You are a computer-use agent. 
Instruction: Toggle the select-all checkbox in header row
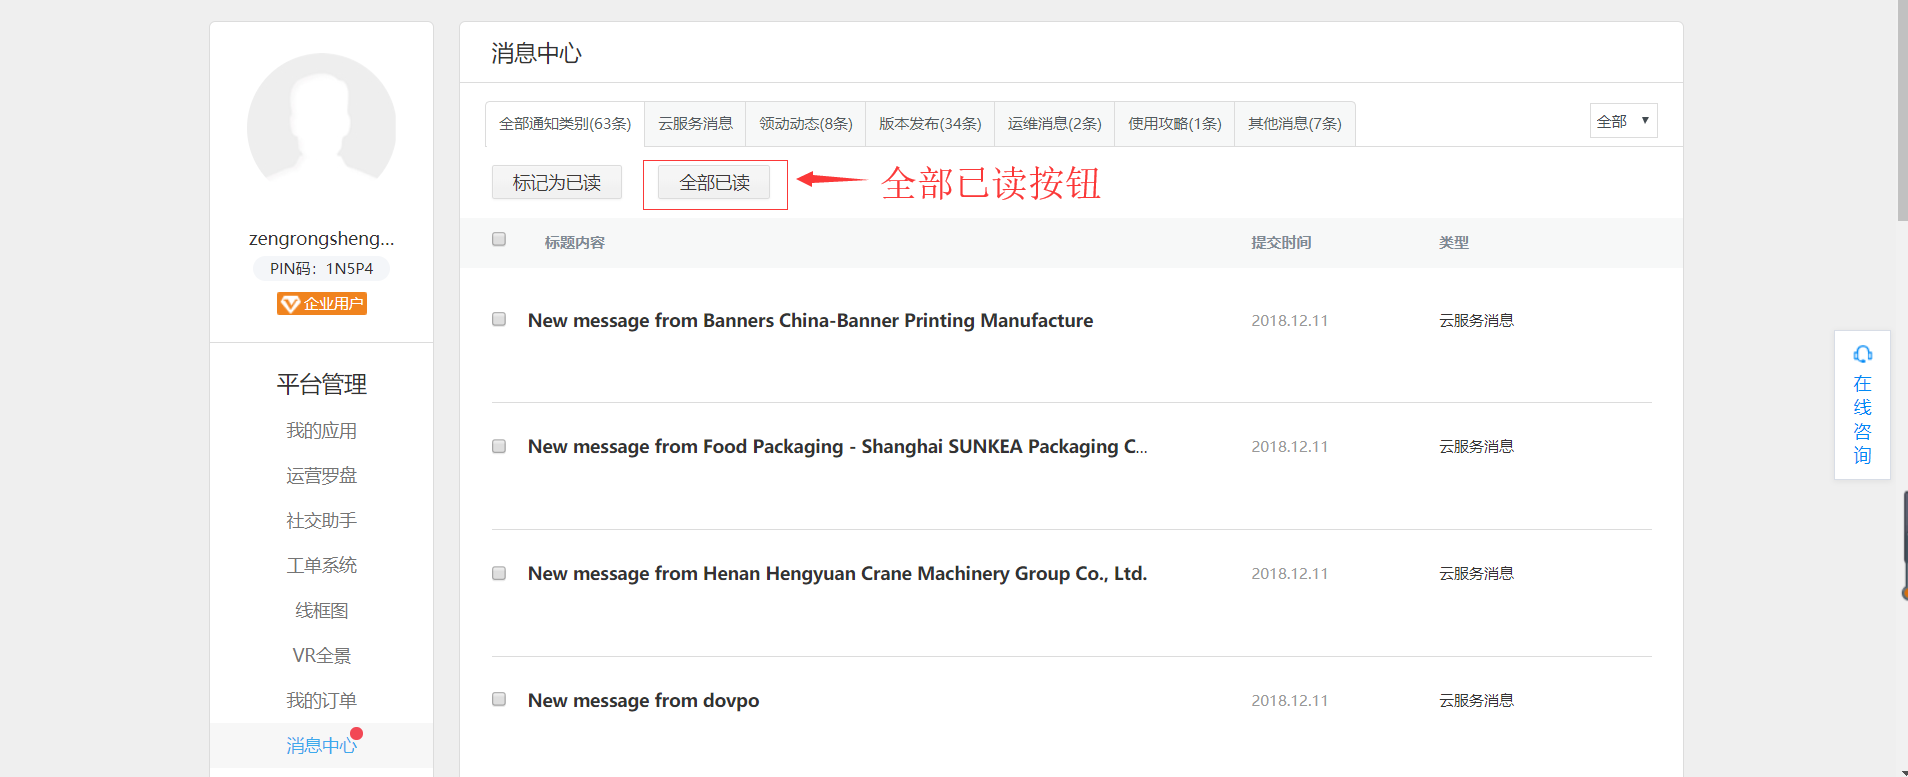(x=499, y=240)
